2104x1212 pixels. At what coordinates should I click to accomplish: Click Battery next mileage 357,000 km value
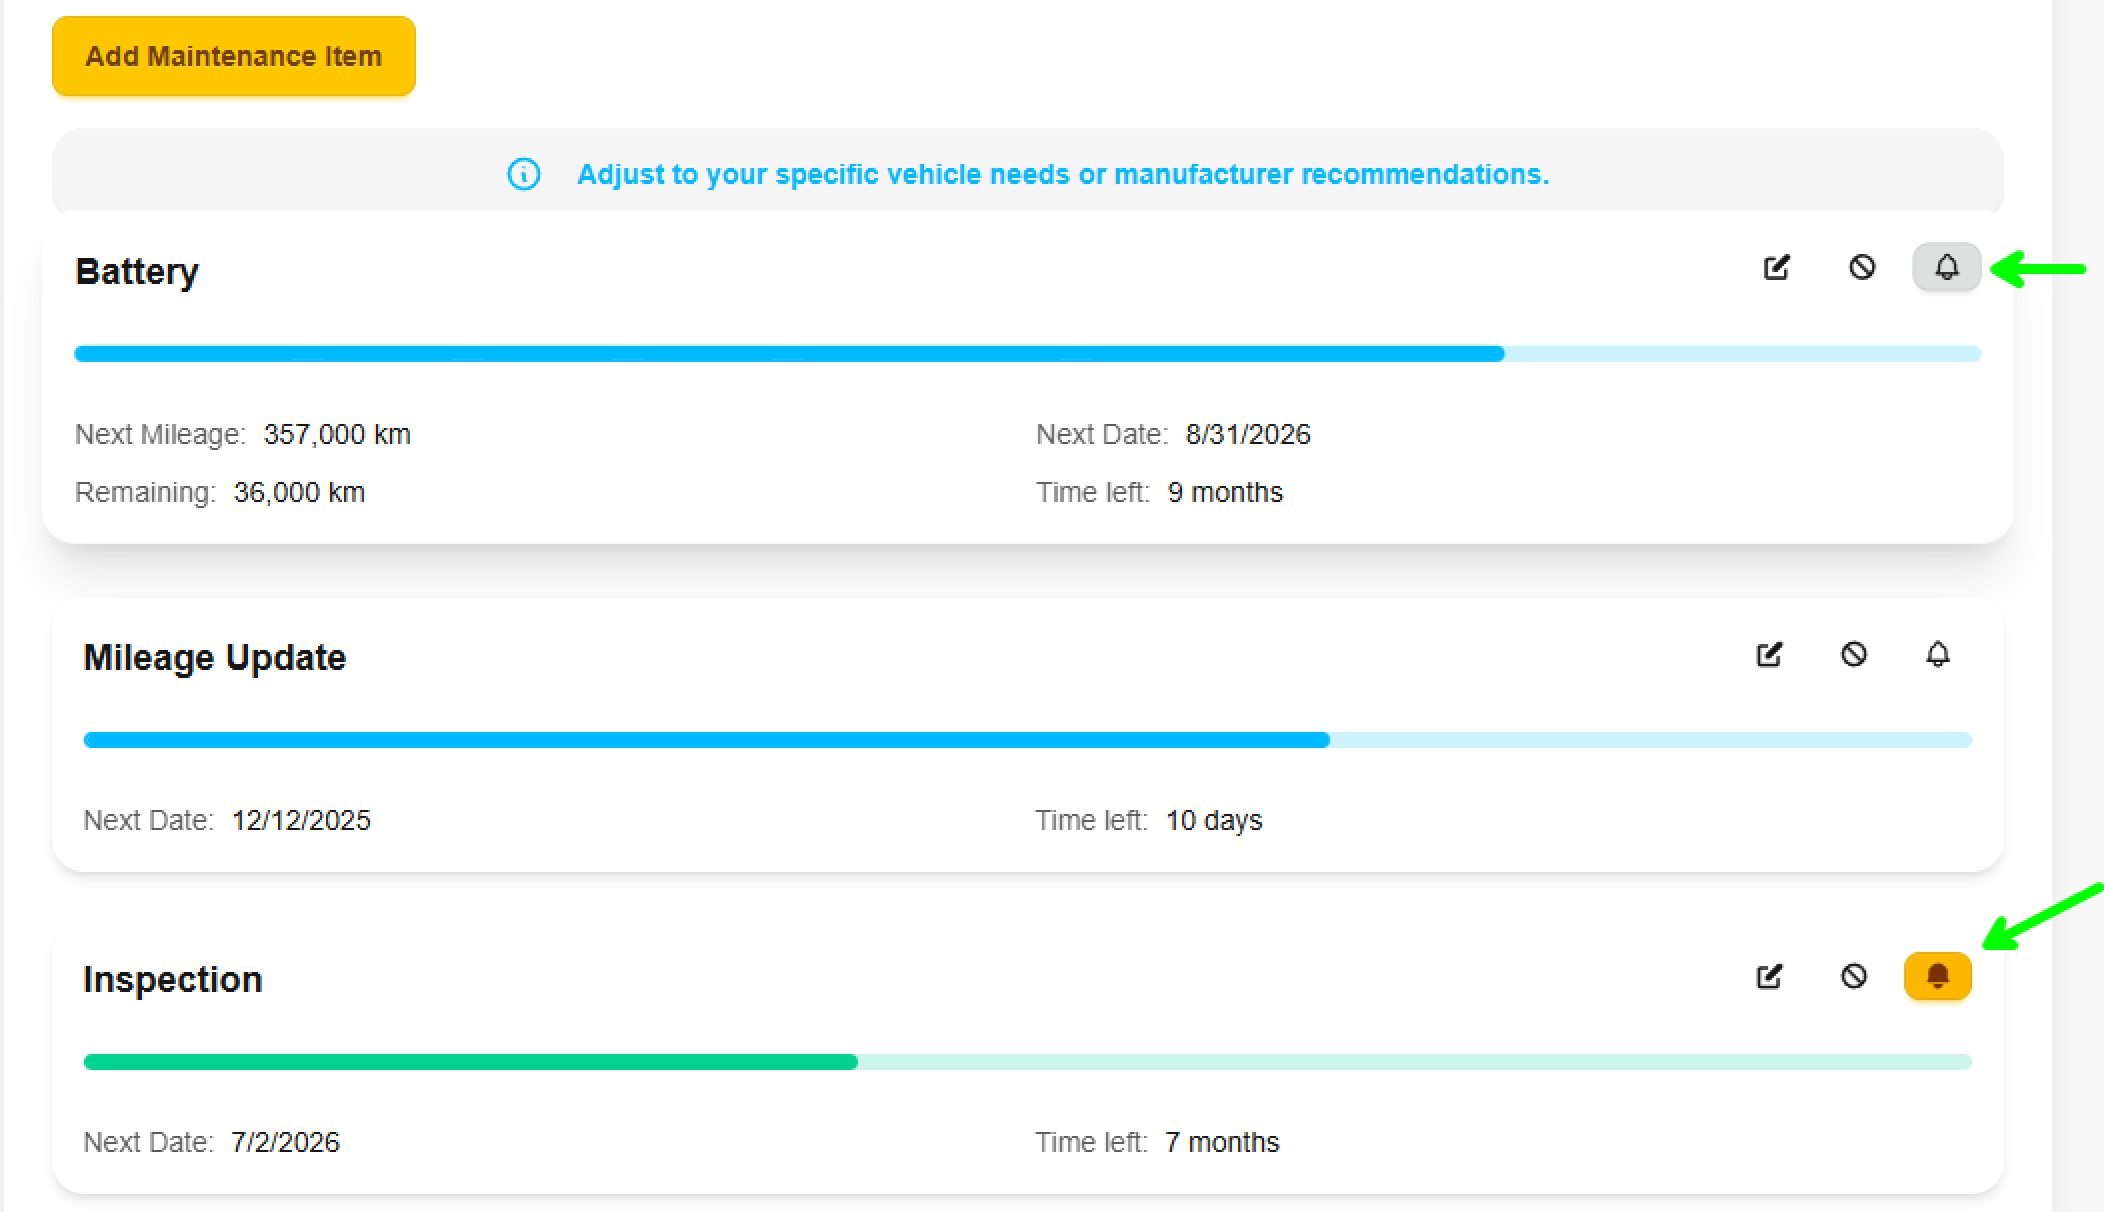coord(337,434)
